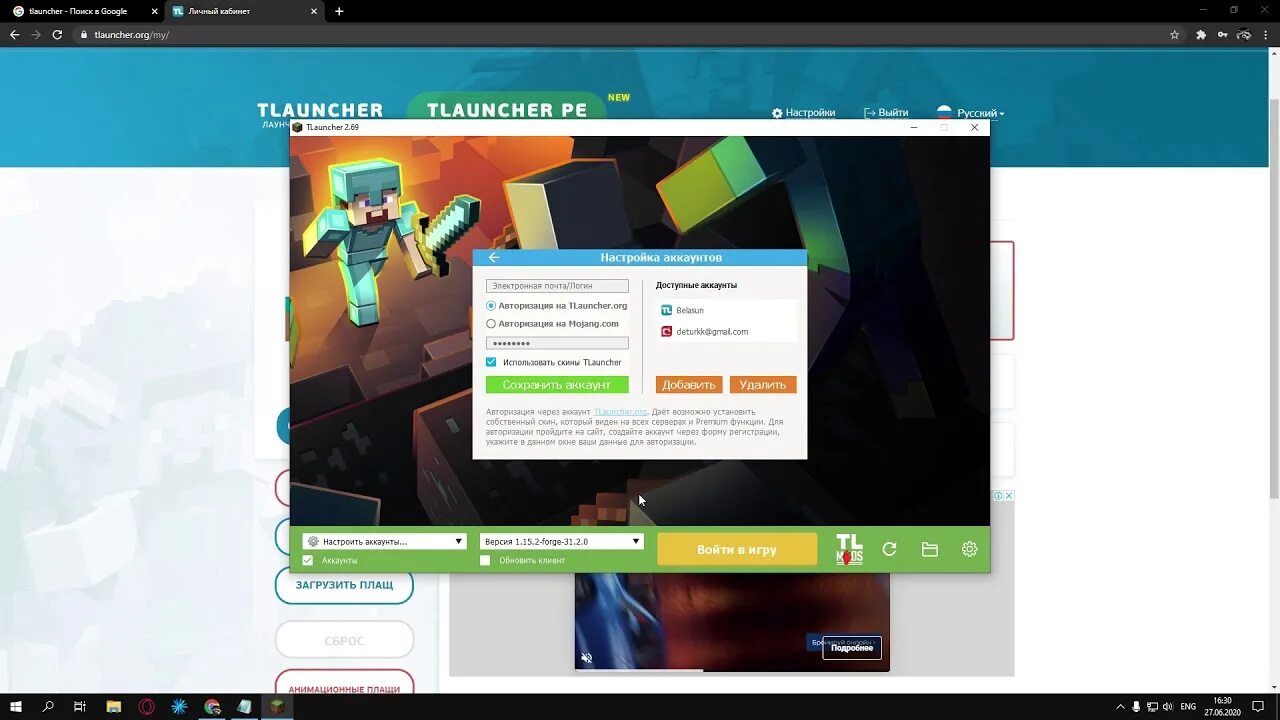
Task: Click the launcher refresh icon
Action: 889,549
